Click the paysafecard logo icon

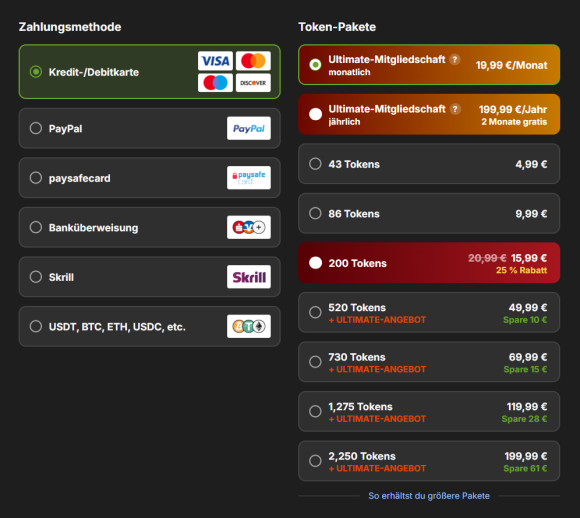[249, 178]
